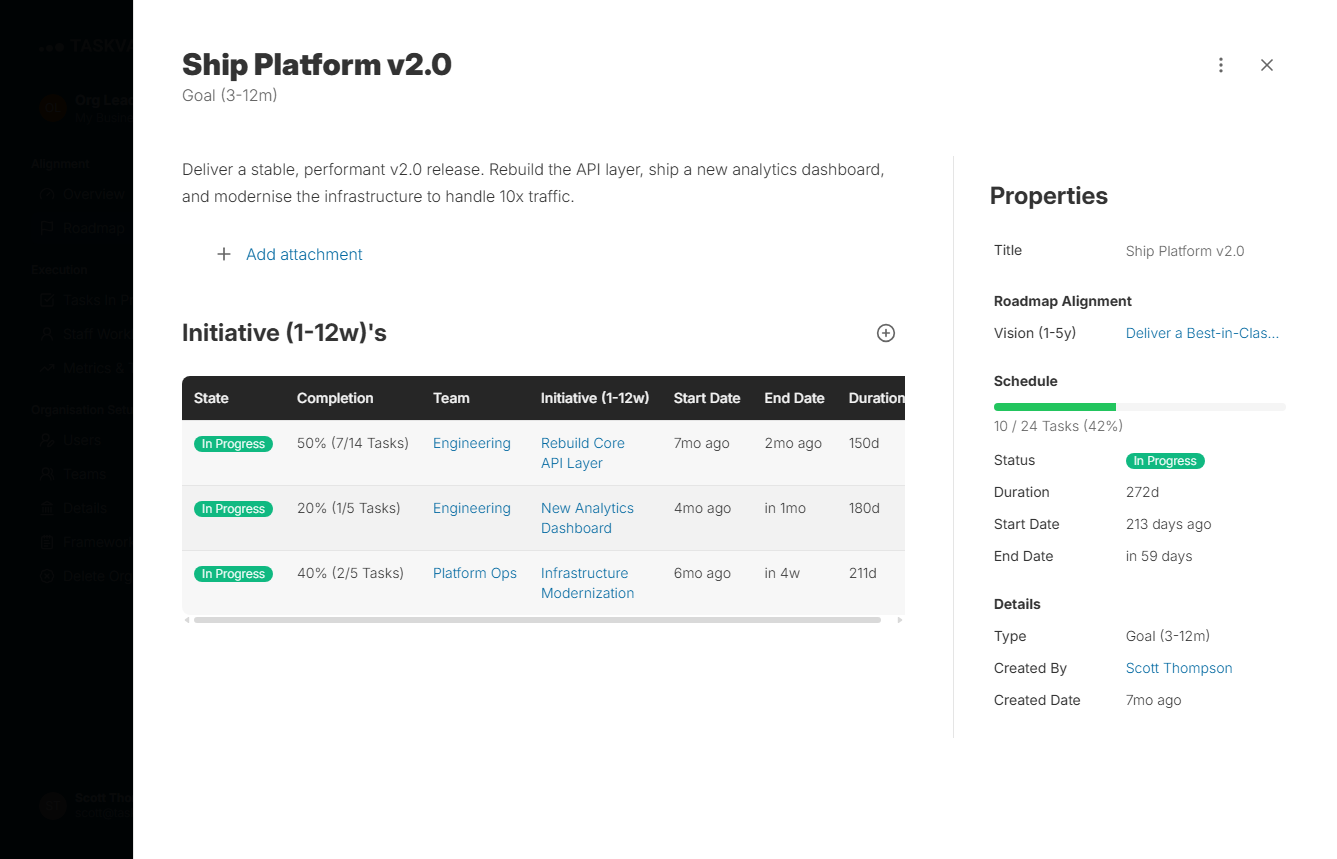1337x859 pixels.
Task: Add a new initiative with the circled plus
Action: click(x=886, y=333)
